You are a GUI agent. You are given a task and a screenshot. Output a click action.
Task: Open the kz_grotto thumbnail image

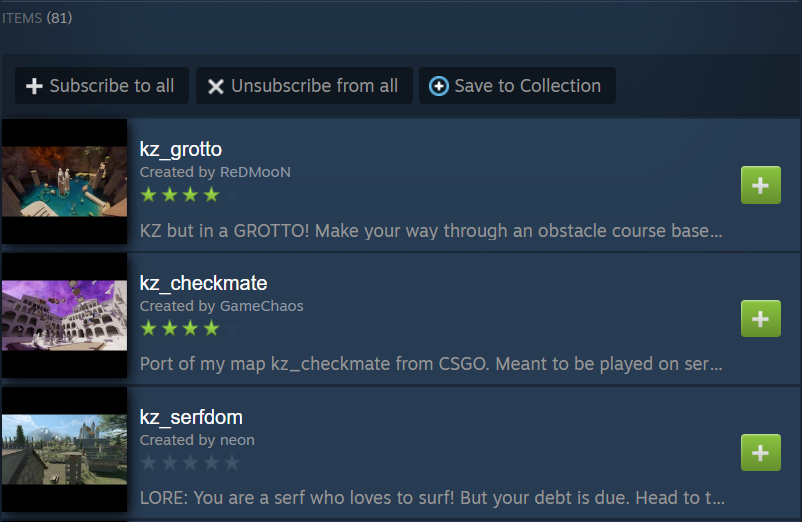click(64, 181)
